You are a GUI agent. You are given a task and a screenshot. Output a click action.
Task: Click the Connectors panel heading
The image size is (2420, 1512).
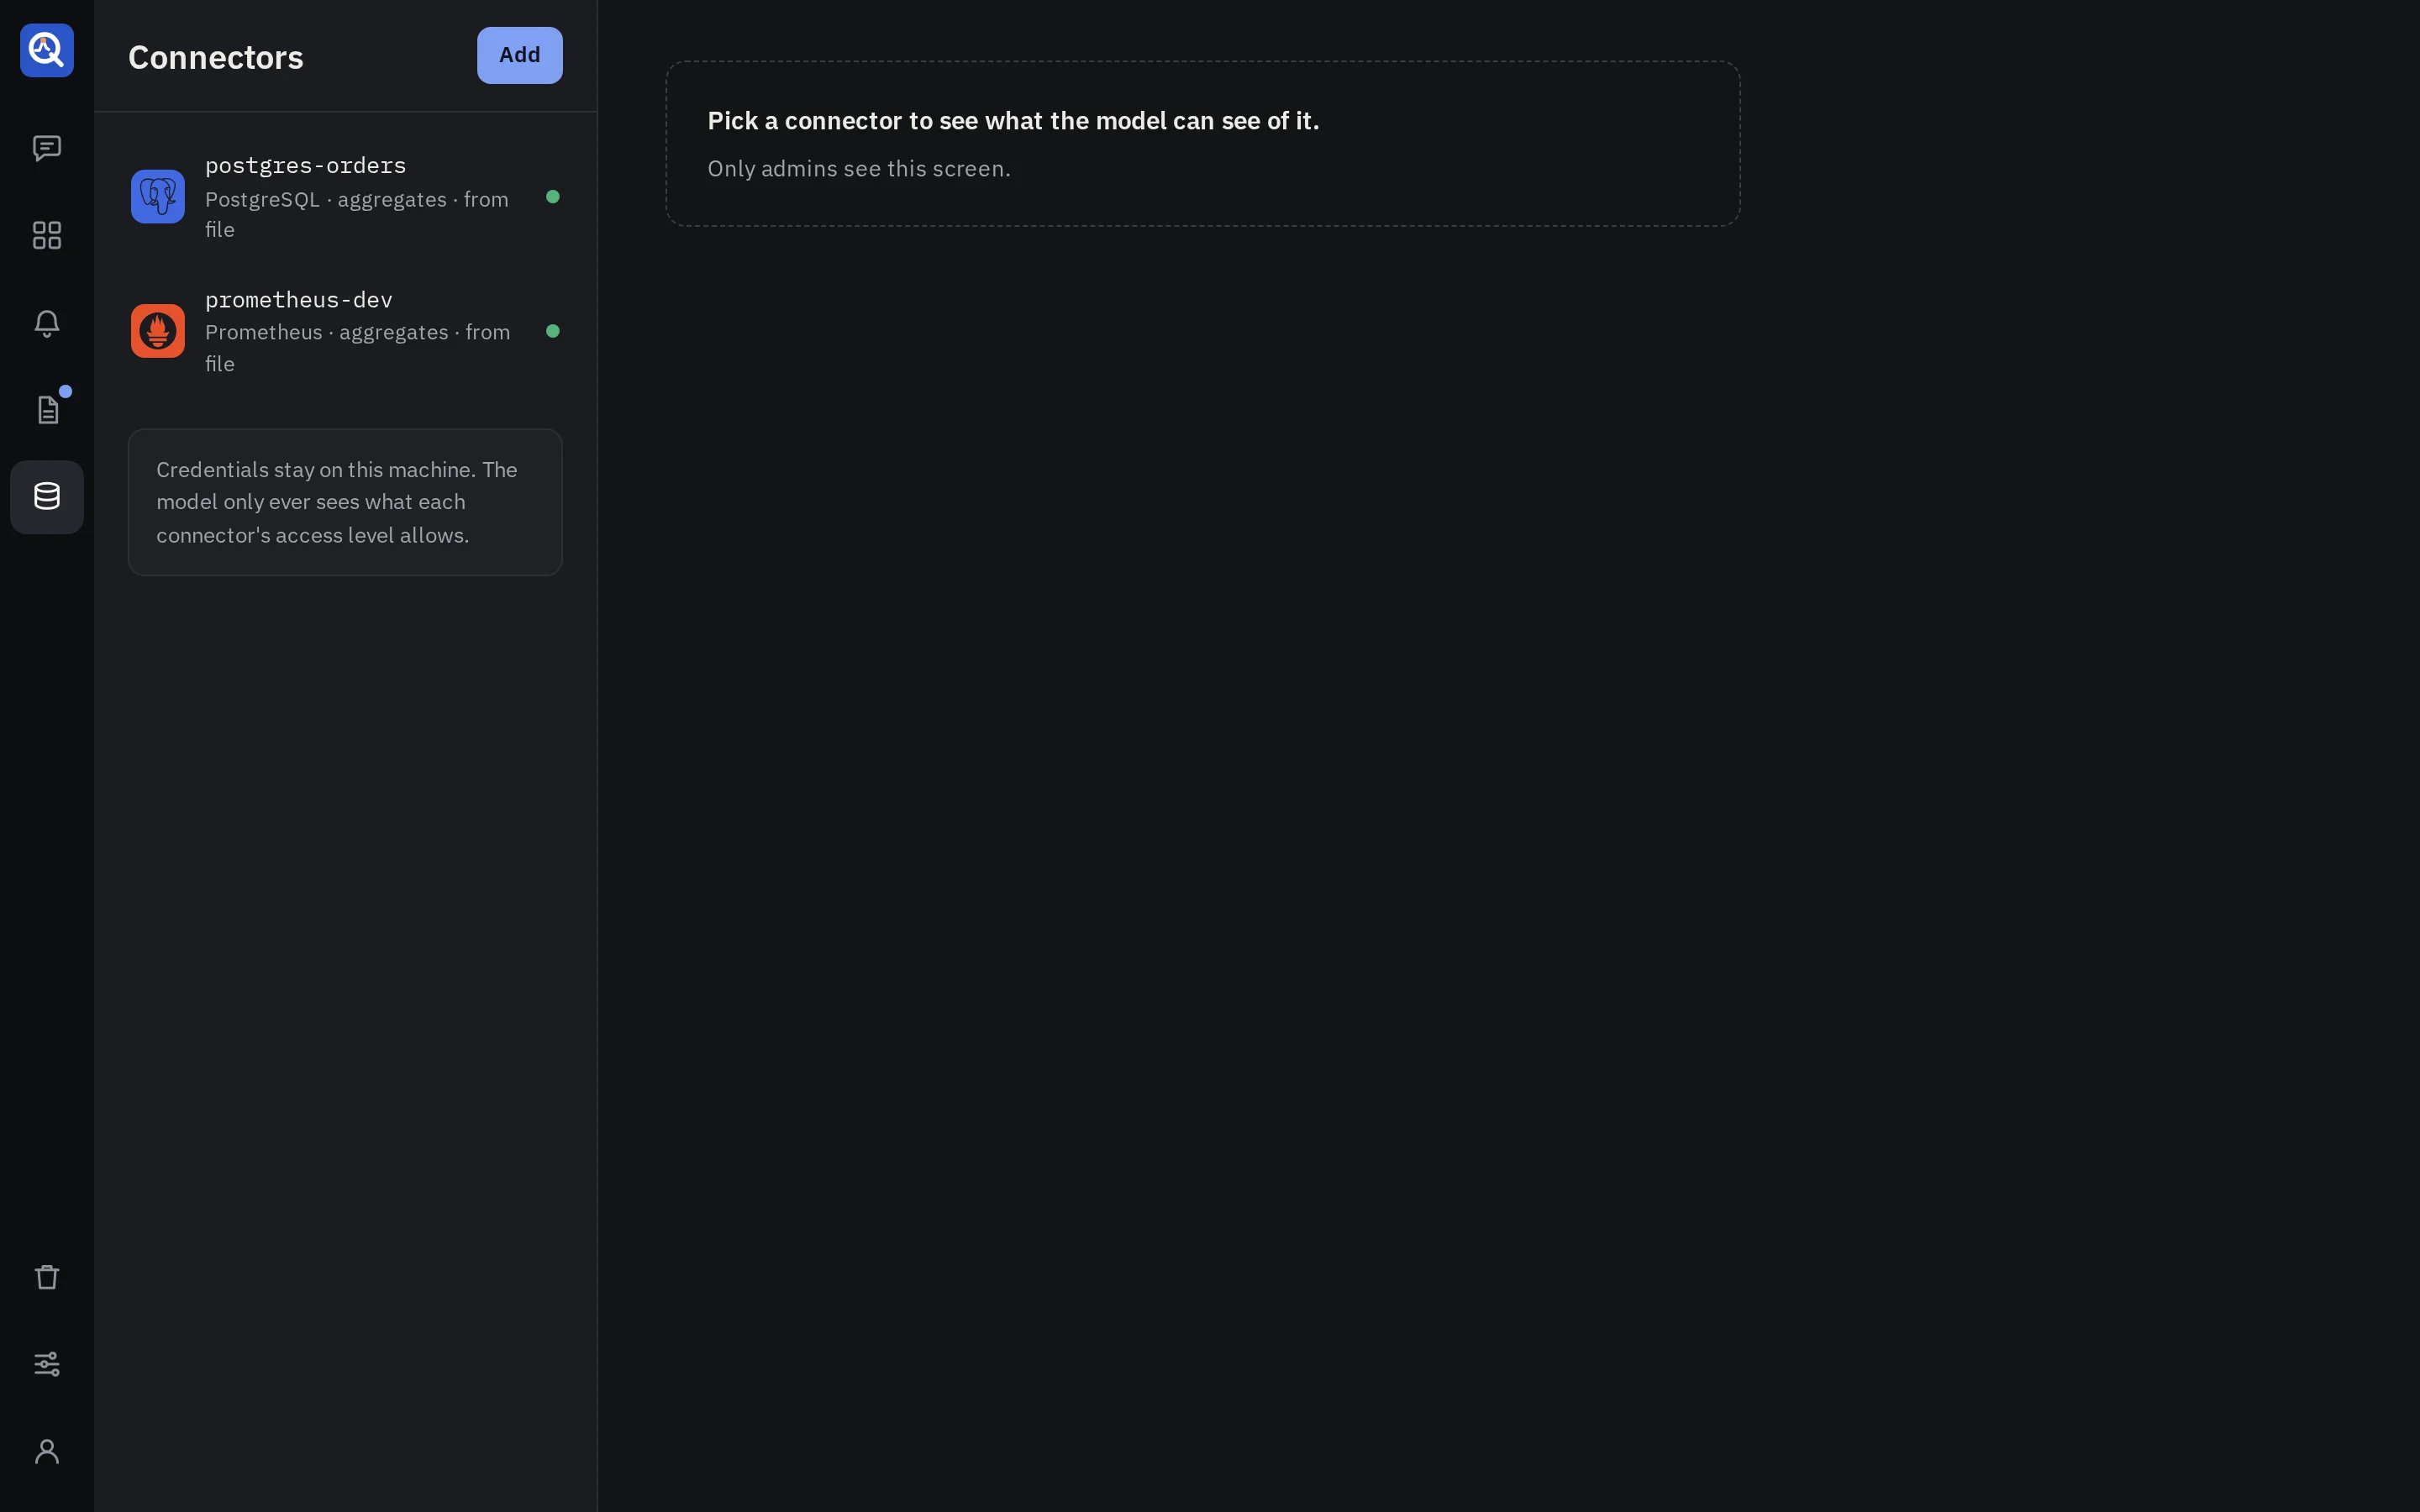tap(216, 57)
